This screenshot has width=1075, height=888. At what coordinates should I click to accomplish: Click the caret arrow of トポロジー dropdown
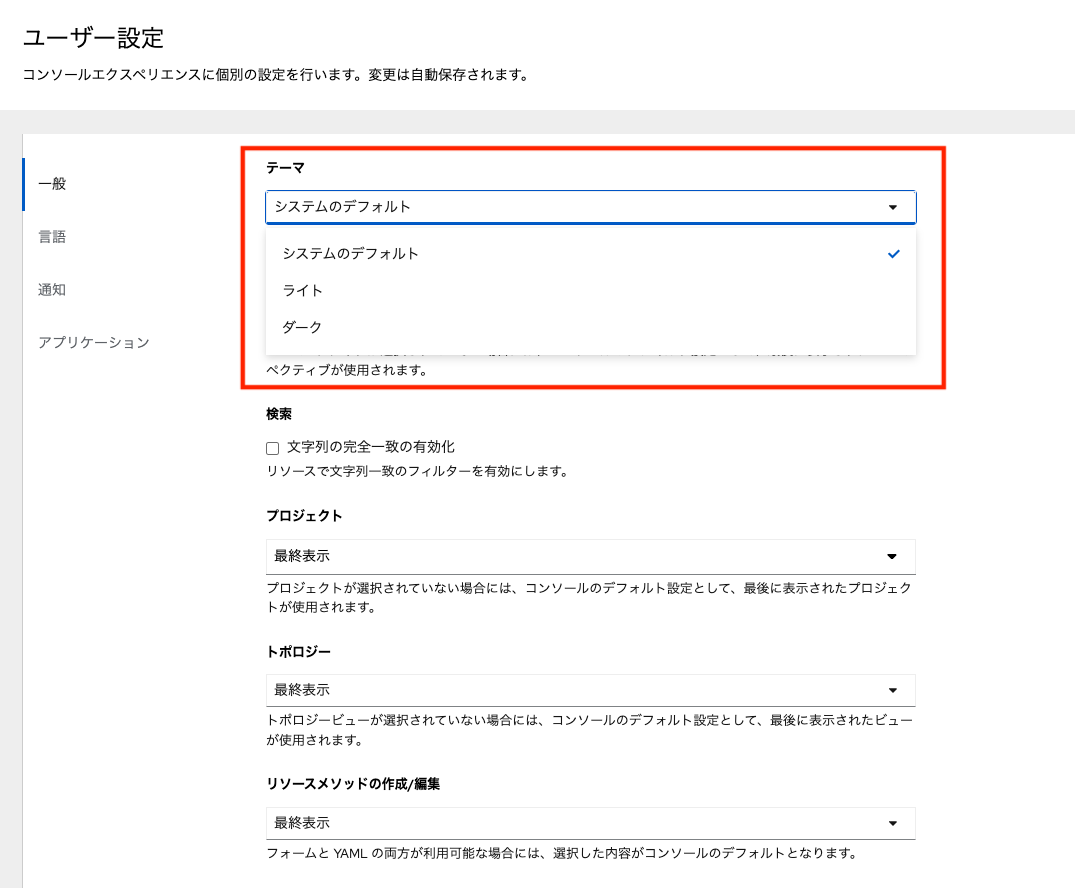tap(893, 691)
